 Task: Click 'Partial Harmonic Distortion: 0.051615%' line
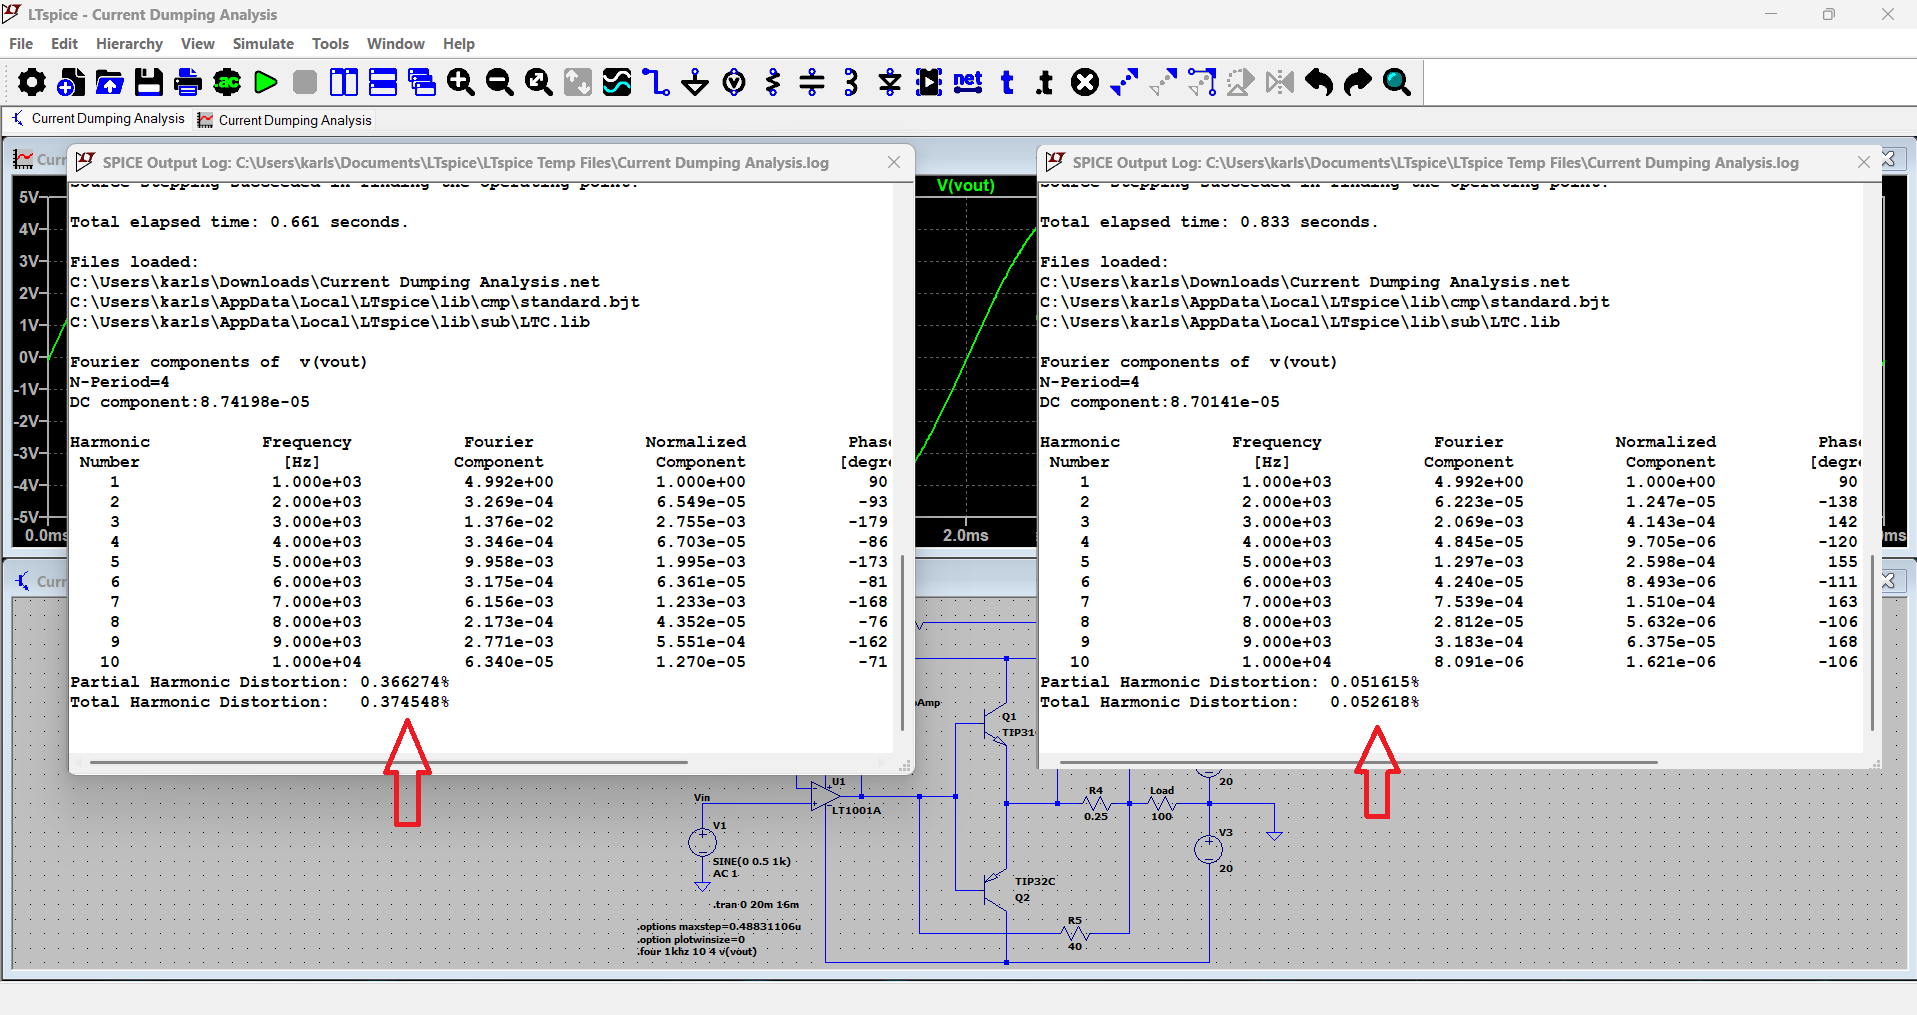point(1230,682)
